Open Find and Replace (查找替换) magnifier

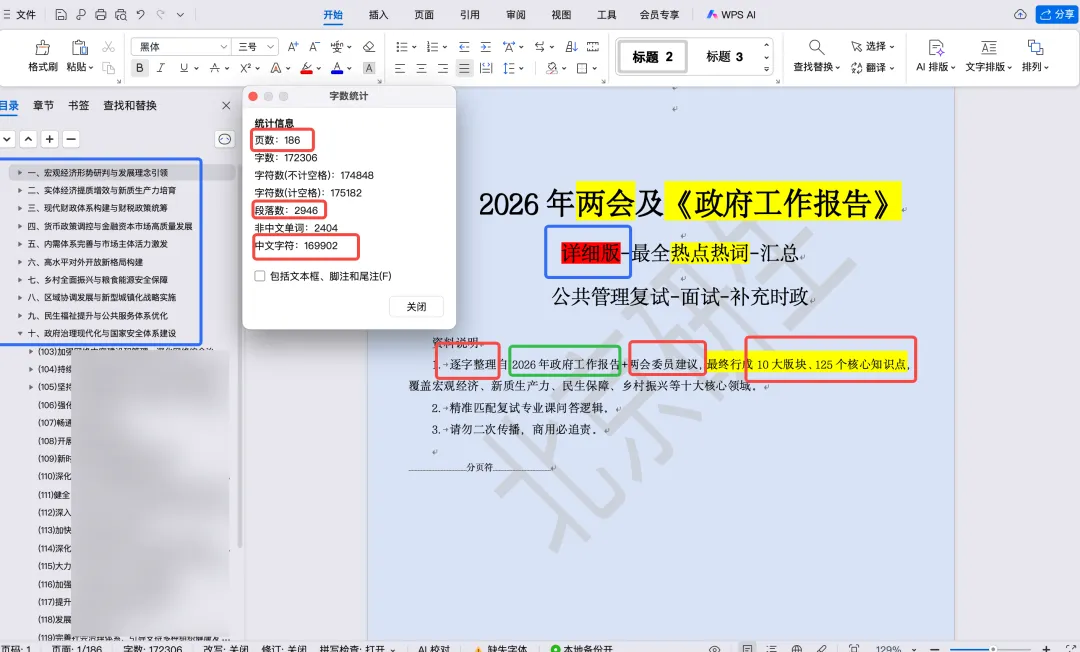click(x=816, y=48)
